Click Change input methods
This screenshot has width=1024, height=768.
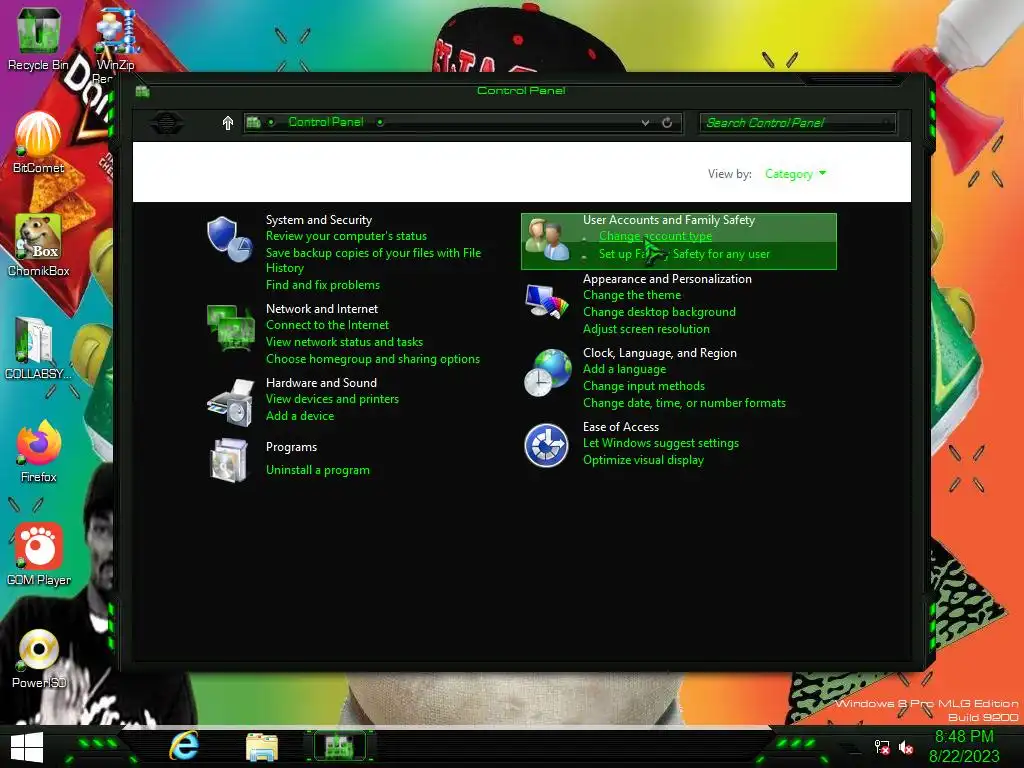click(644, 387)
